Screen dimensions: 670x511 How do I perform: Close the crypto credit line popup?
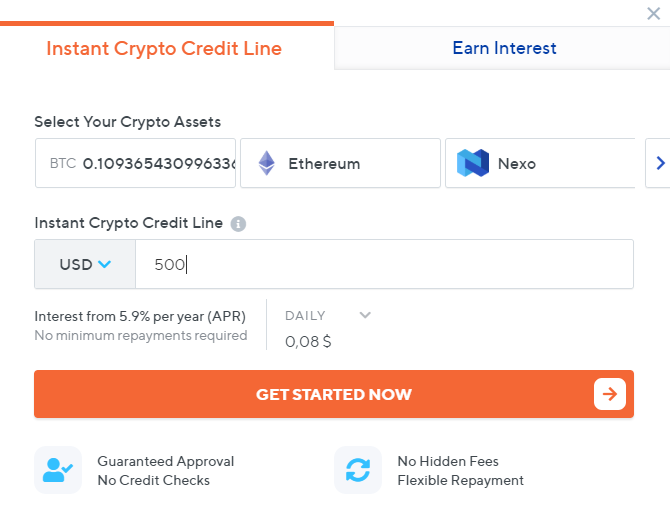[x=653, y=14]
